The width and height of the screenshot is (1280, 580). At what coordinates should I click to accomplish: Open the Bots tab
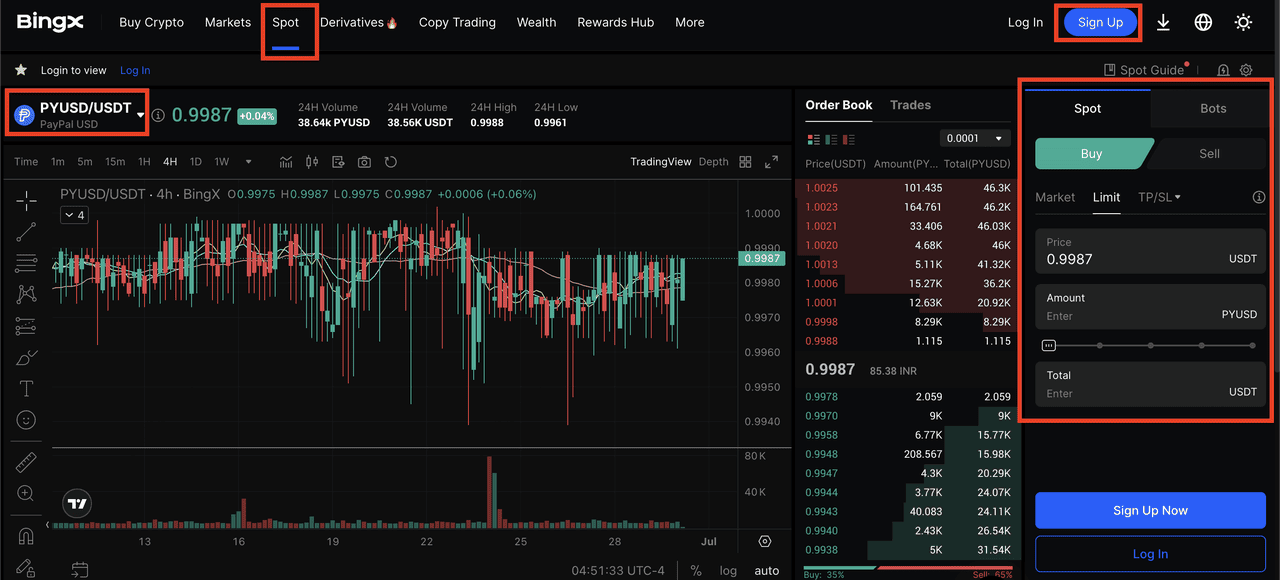click(1212, 108)
